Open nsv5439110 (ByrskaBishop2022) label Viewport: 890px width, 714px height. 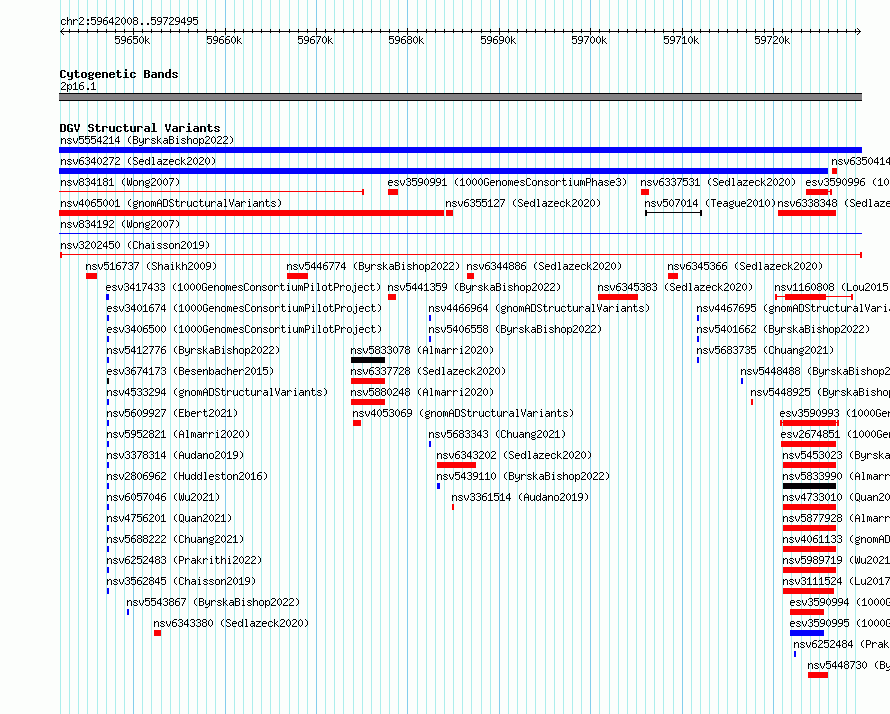(523, 476)
